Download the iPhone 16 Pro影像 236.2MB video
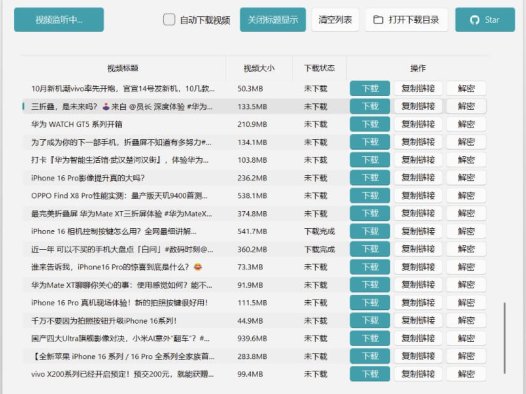 [x=370, y=178]
